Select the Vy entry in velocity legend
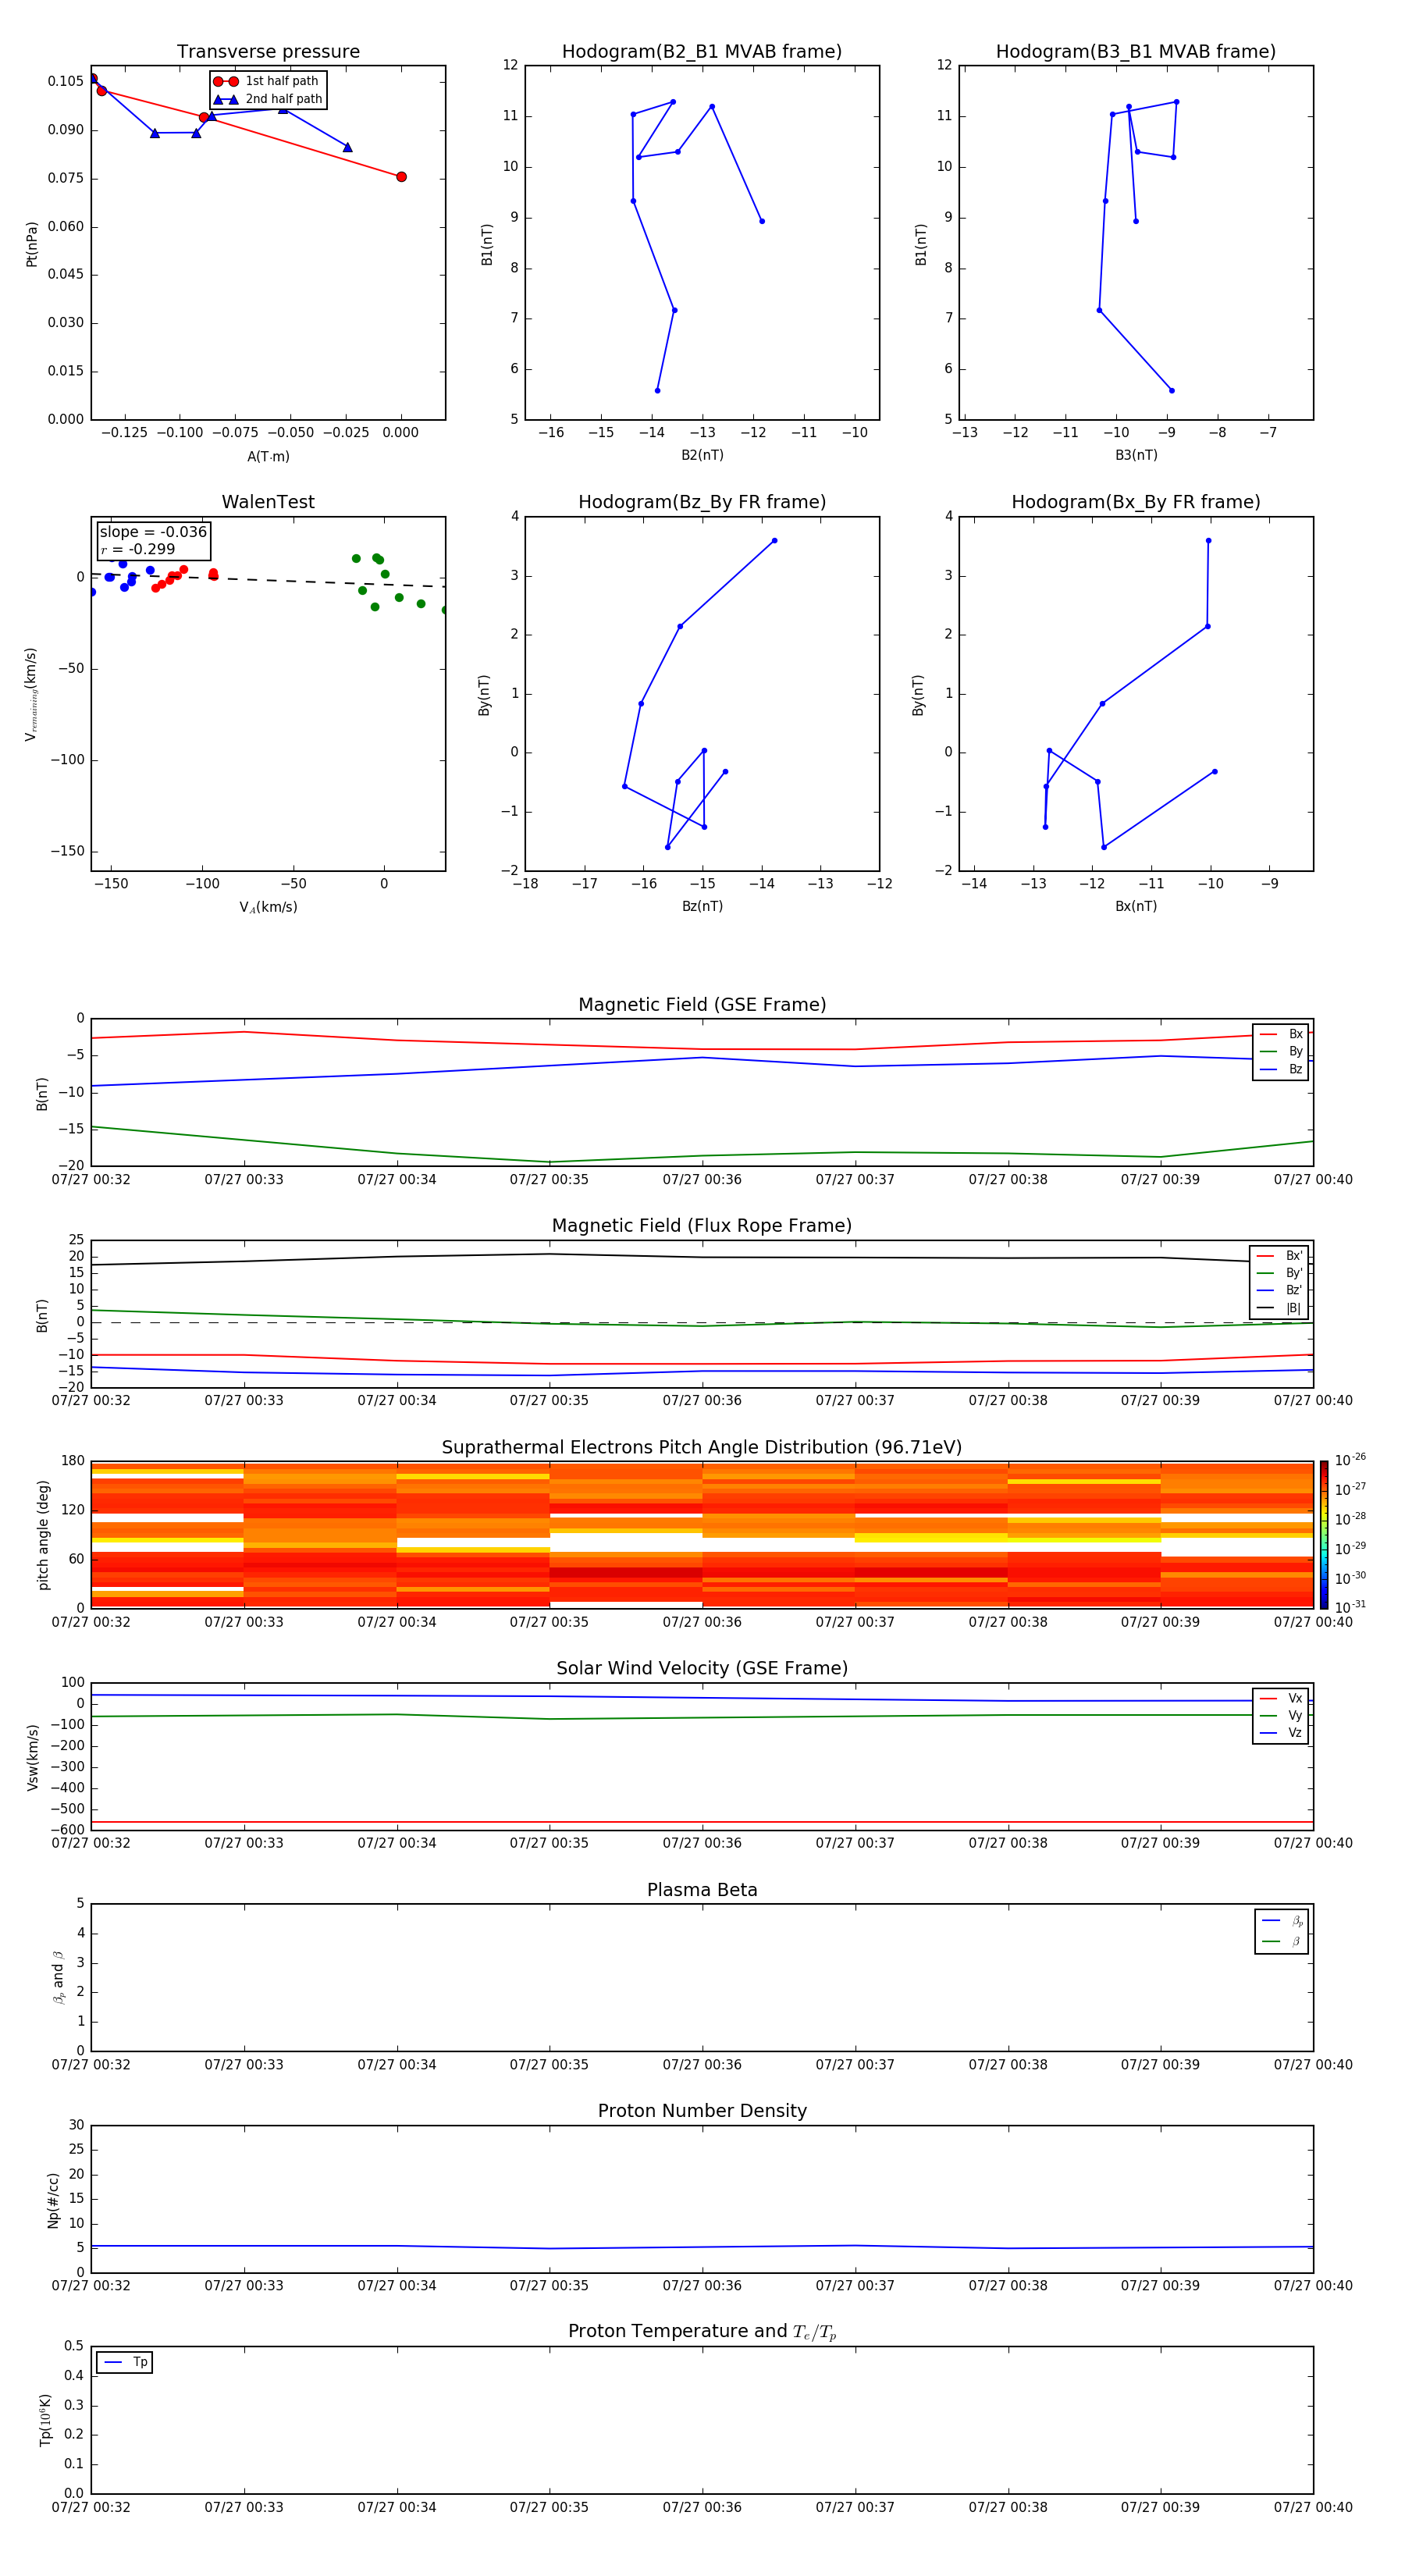Image resolution: width=1405 pixels, height=2576 pixels. coord(1281,1715)
